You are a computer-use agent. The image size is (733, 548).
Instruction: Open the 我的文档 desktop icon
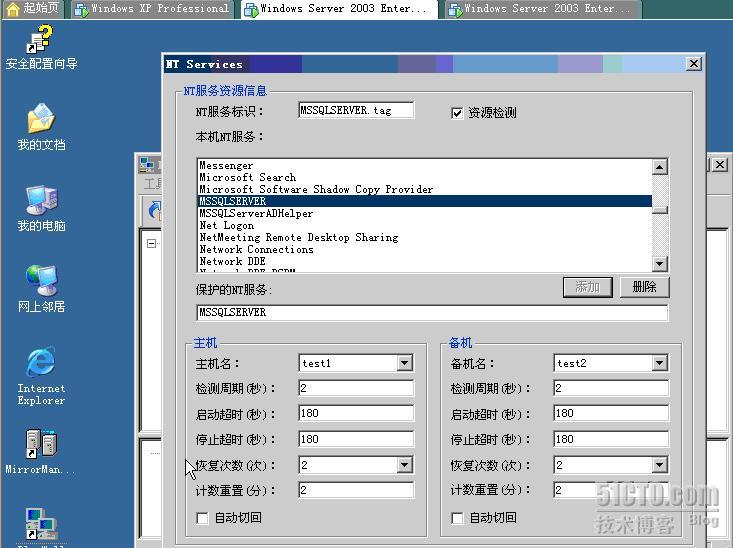point(41,127)
